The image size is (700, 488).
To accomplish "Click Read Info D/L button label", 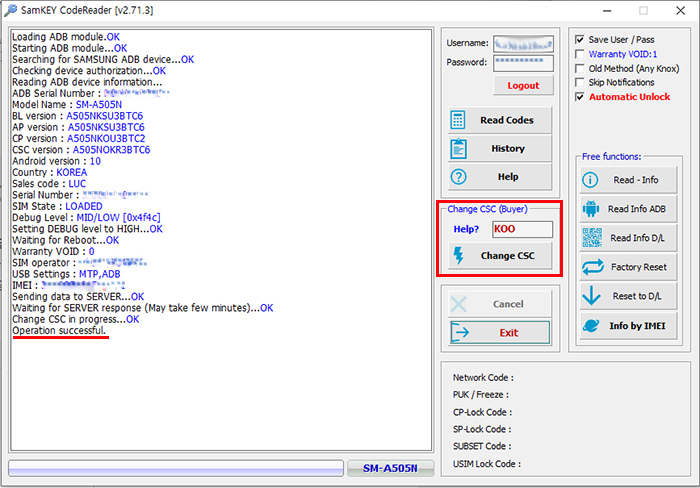I will pyautogui.click(x=638, y=238).
